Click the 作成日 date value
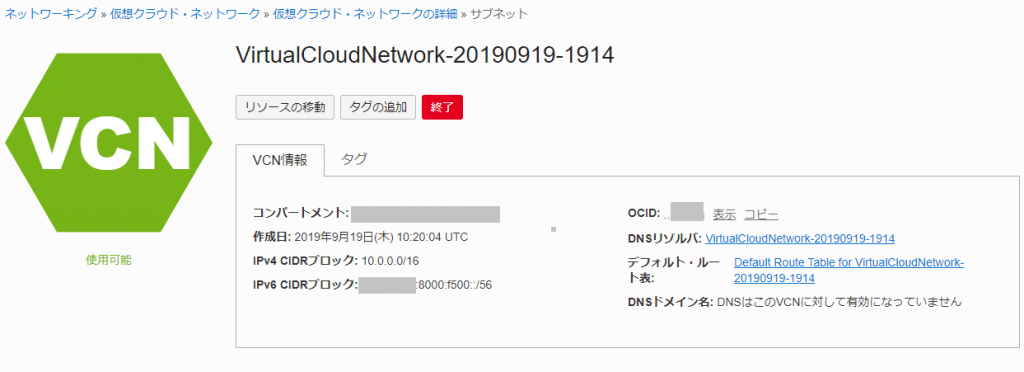This screenshot has width=1024, height=372. (381, 237)
